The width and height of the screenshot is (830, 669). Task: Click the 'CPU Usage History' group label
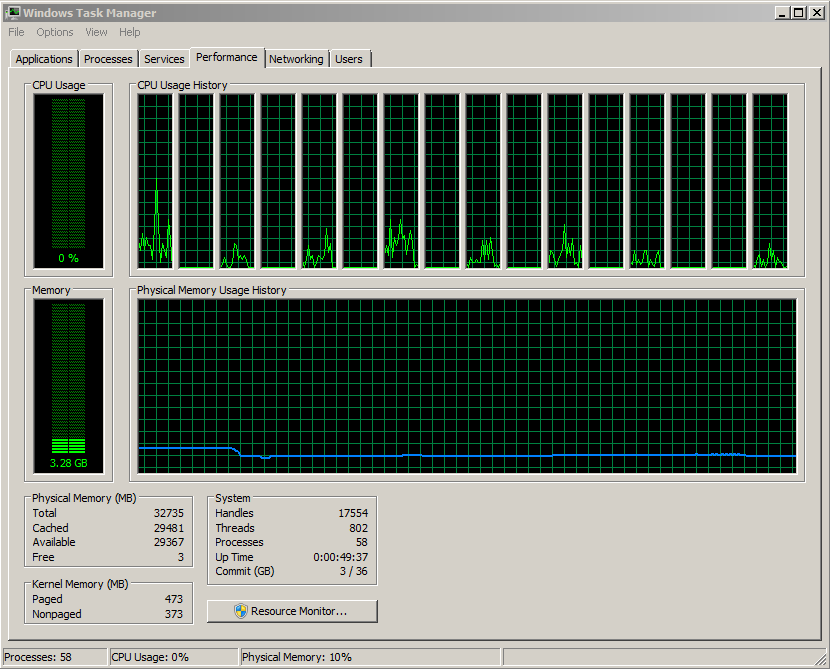click(x=182, y=85)
